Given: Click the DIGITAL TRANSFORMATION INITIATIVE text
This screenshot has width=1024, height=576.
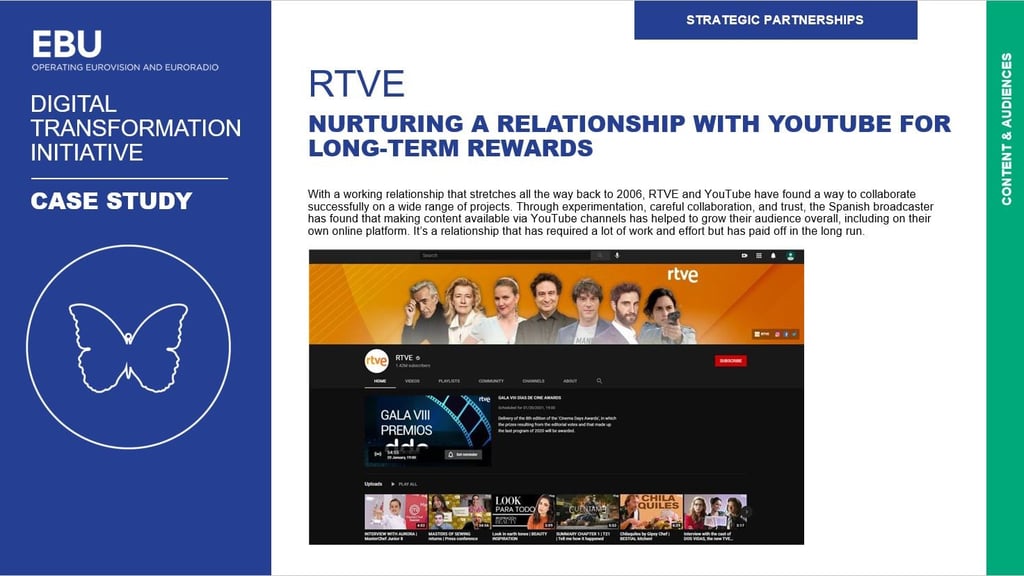Looking at the screenshot, I should (x=136, y=128).
